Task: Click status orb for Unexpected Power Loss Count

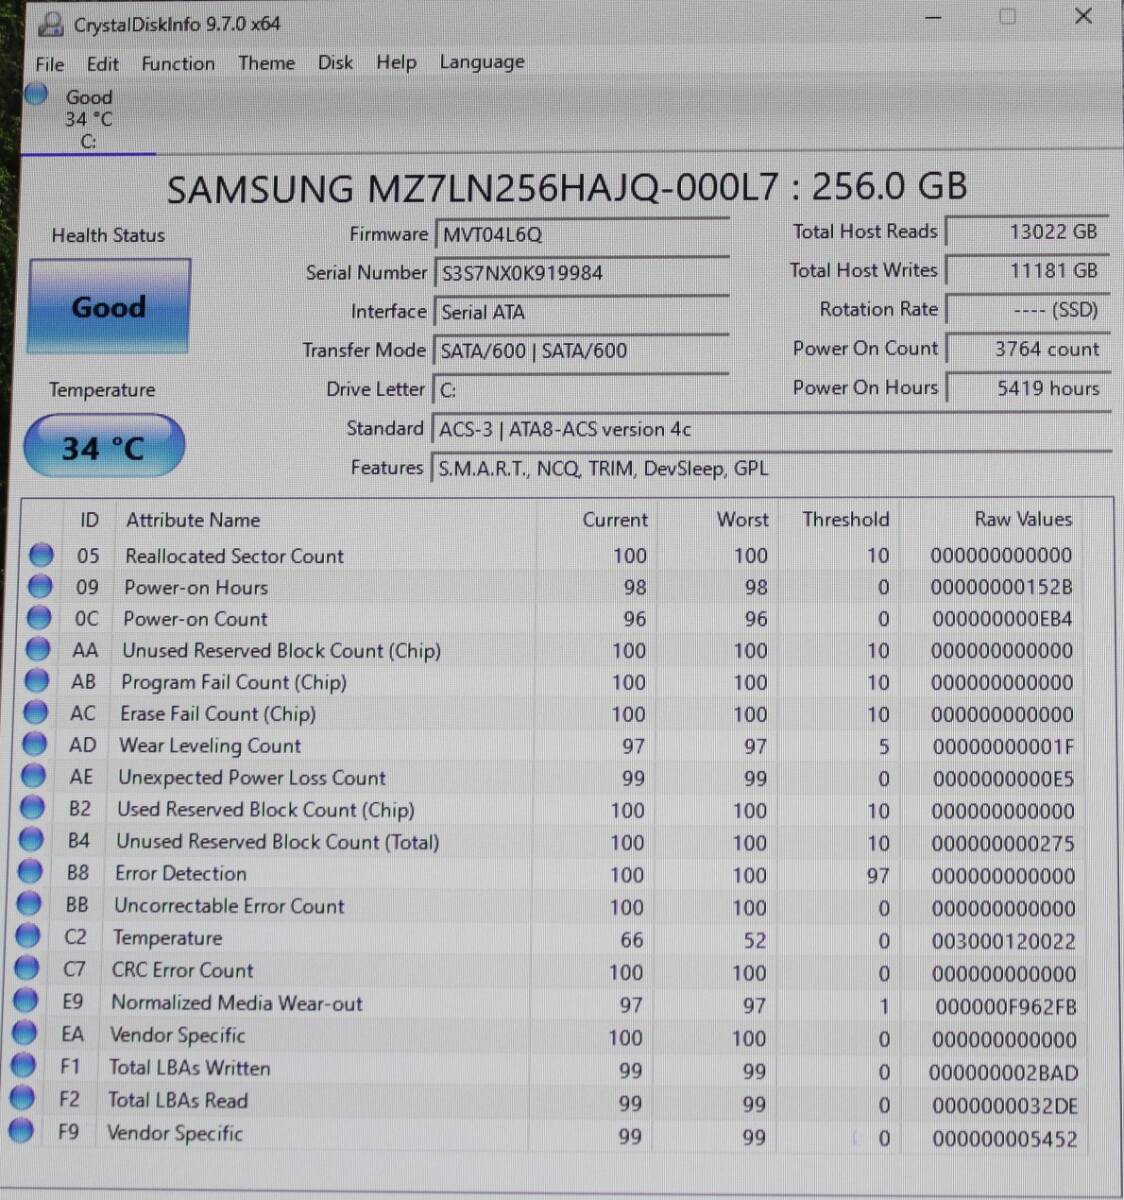Action: tap(34, 775)
